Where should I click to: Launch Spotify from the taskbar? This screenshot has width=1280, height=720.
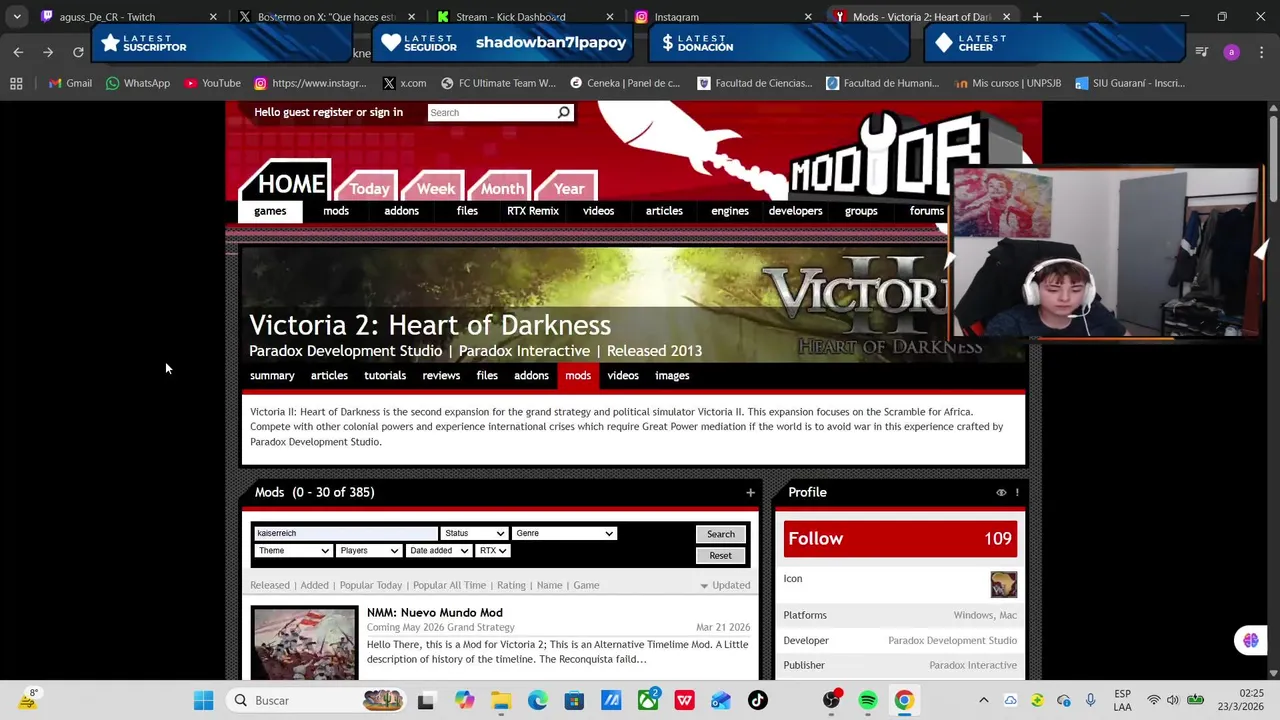point(867,700)
